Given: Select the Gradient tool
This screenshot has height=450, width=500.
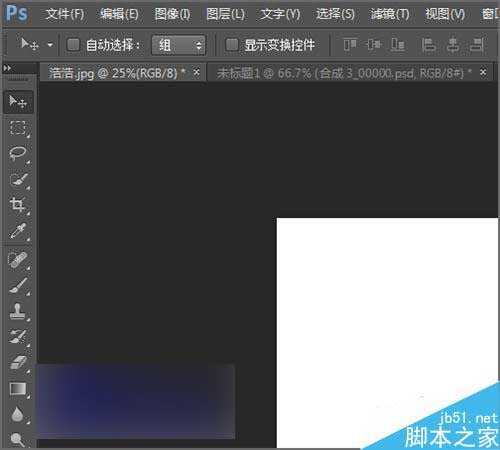Looking at the screenshot, I should 18,389.
